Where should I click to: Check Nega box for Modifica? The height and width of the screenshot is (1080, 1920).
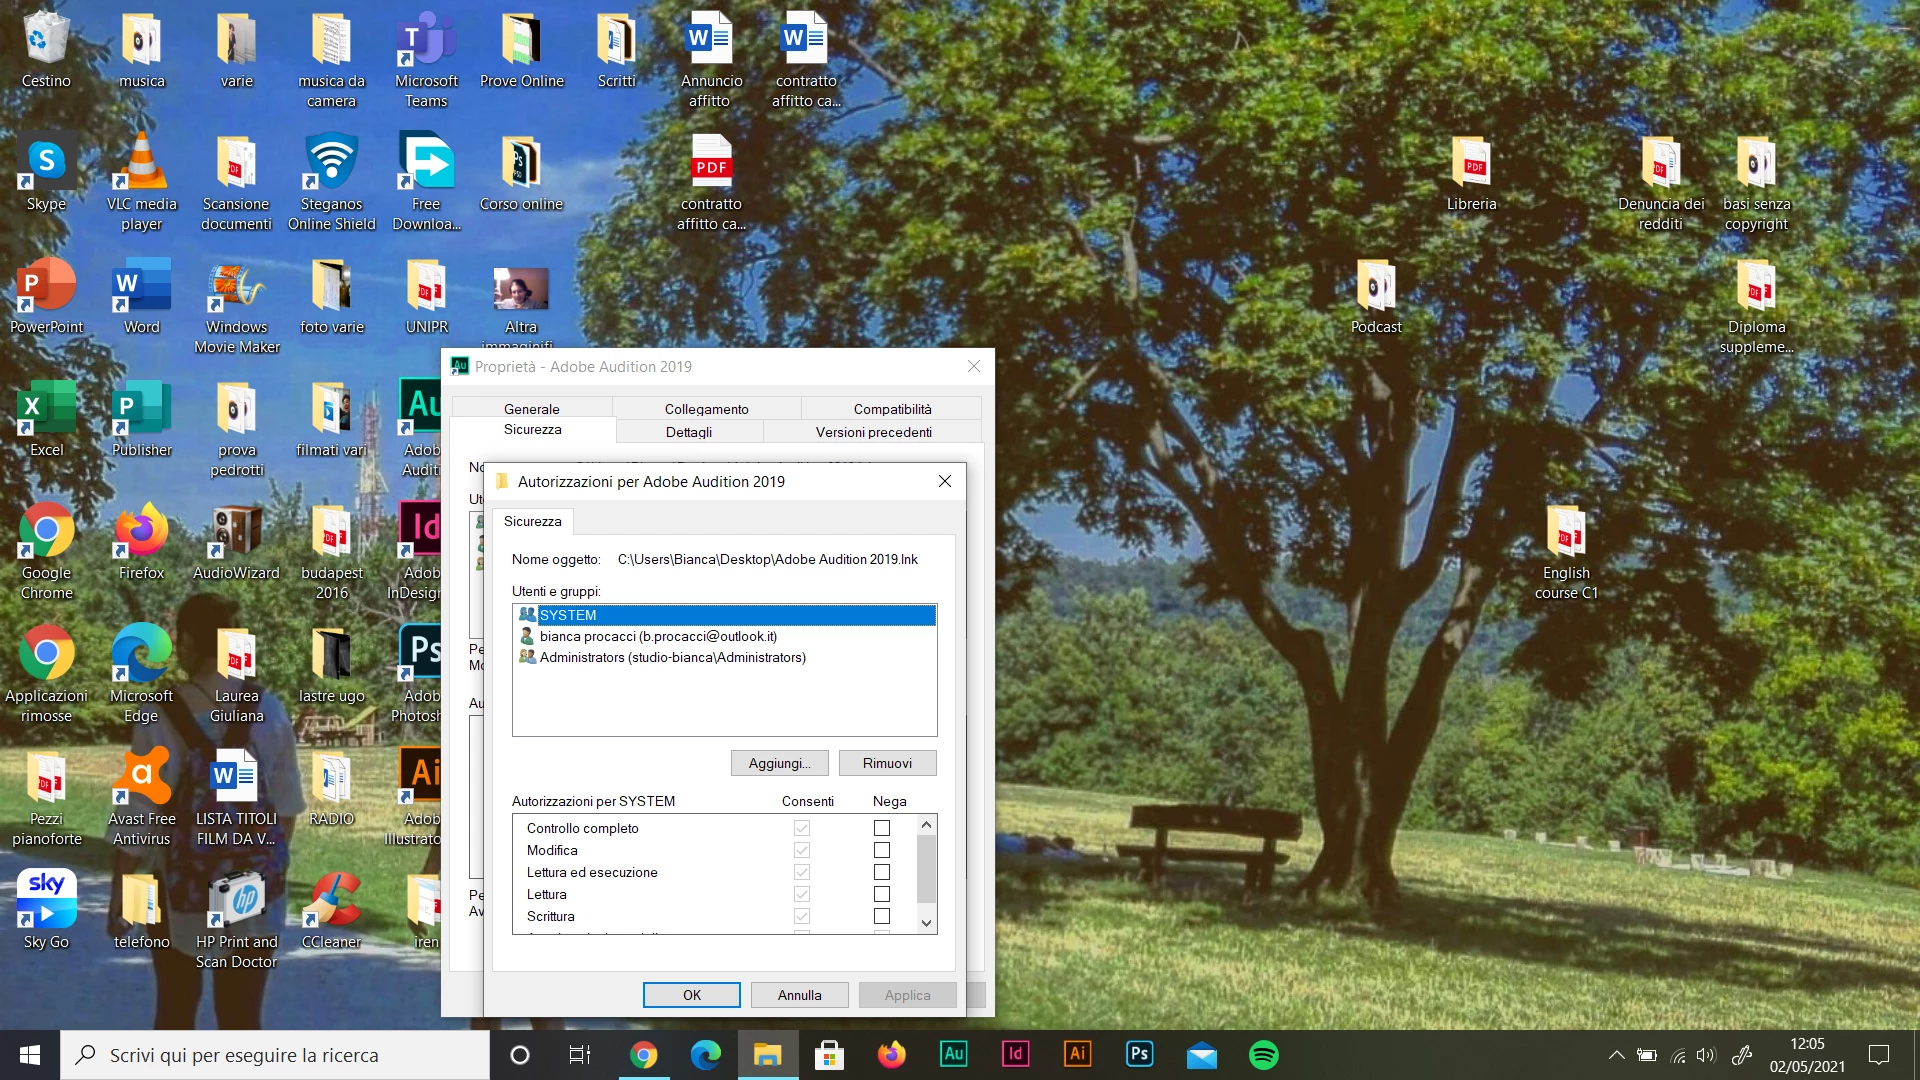881,850
